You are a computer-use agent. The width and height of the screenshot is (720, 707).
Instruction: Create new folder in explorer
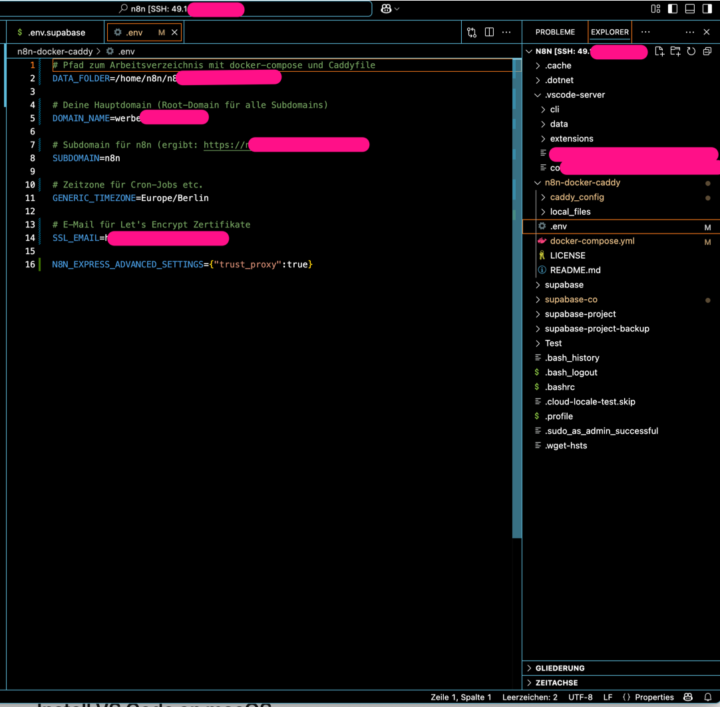click(x=675, y=51)
